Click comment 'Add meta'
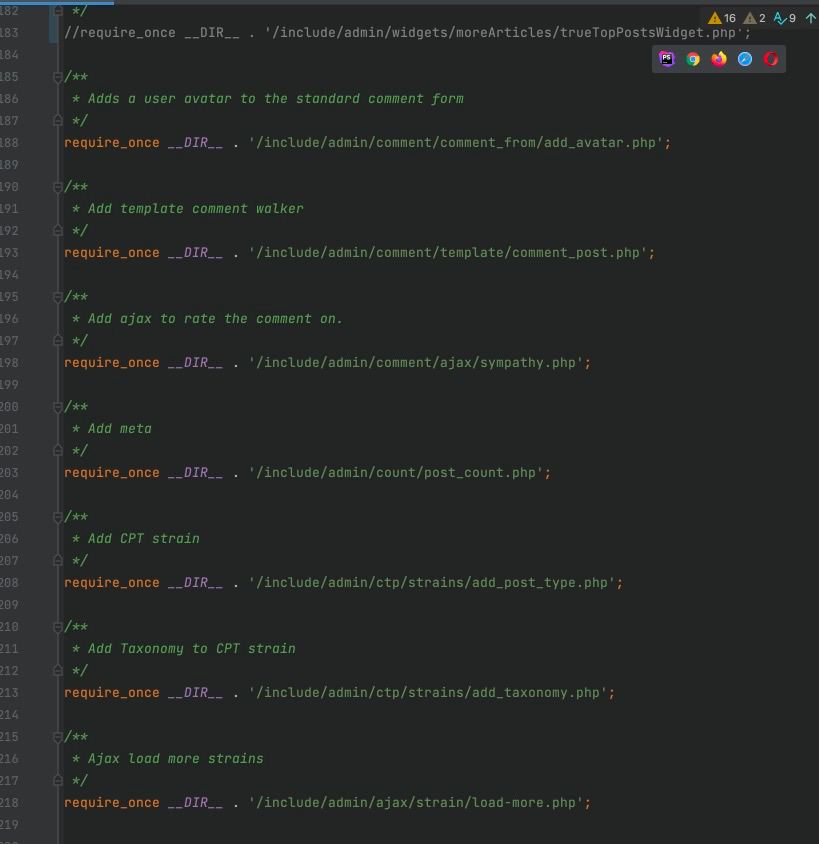The image size is (819, 844). pyautogui.click(x=119, y=429)
